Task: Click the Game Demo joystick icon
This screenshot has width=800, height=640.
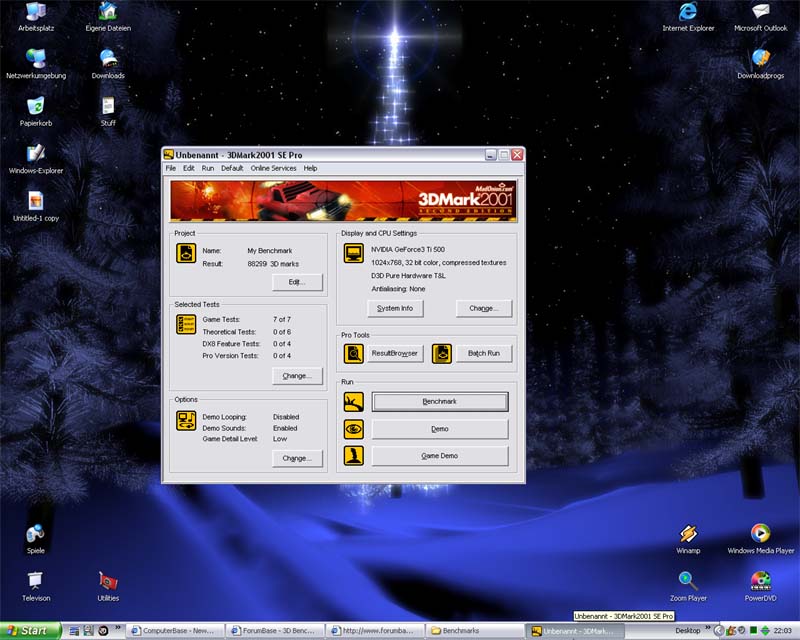Action: point(354,456)
